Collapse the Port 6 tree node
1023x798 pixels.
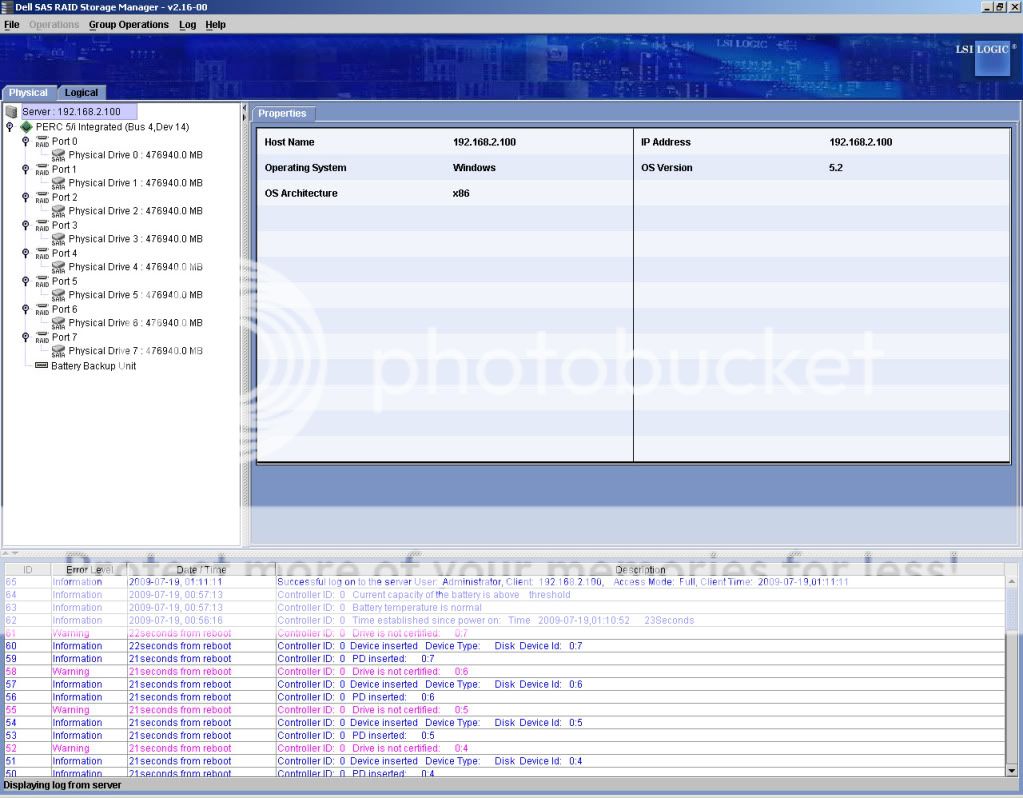pos(26,310)
